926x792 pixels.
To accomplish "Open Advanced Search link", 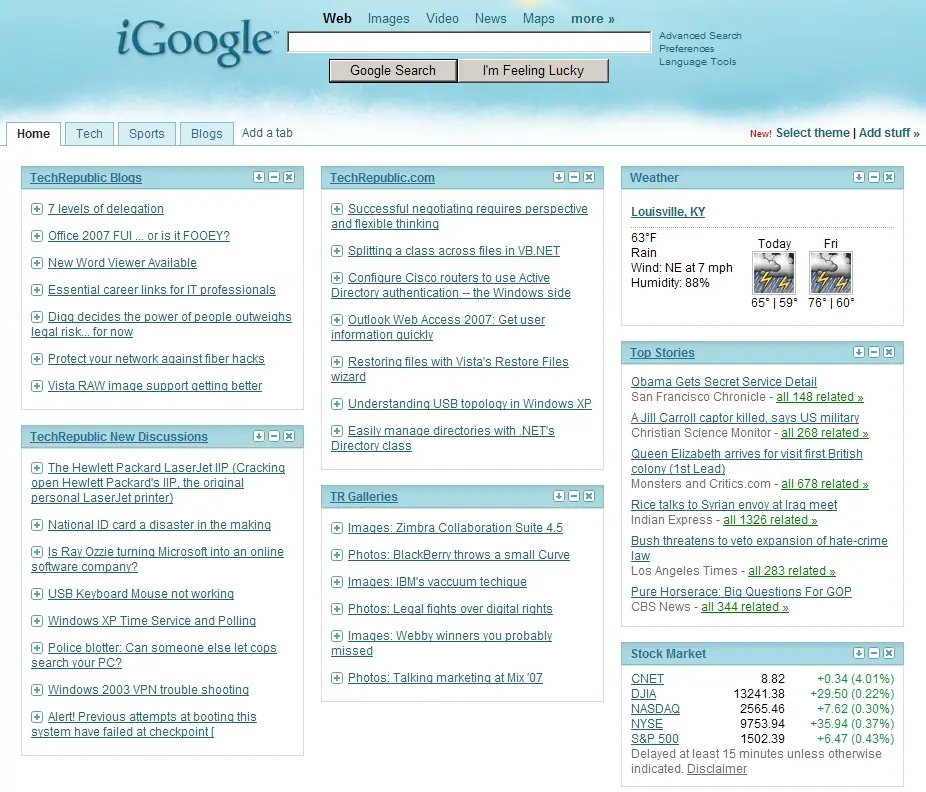I will point(700,35).
